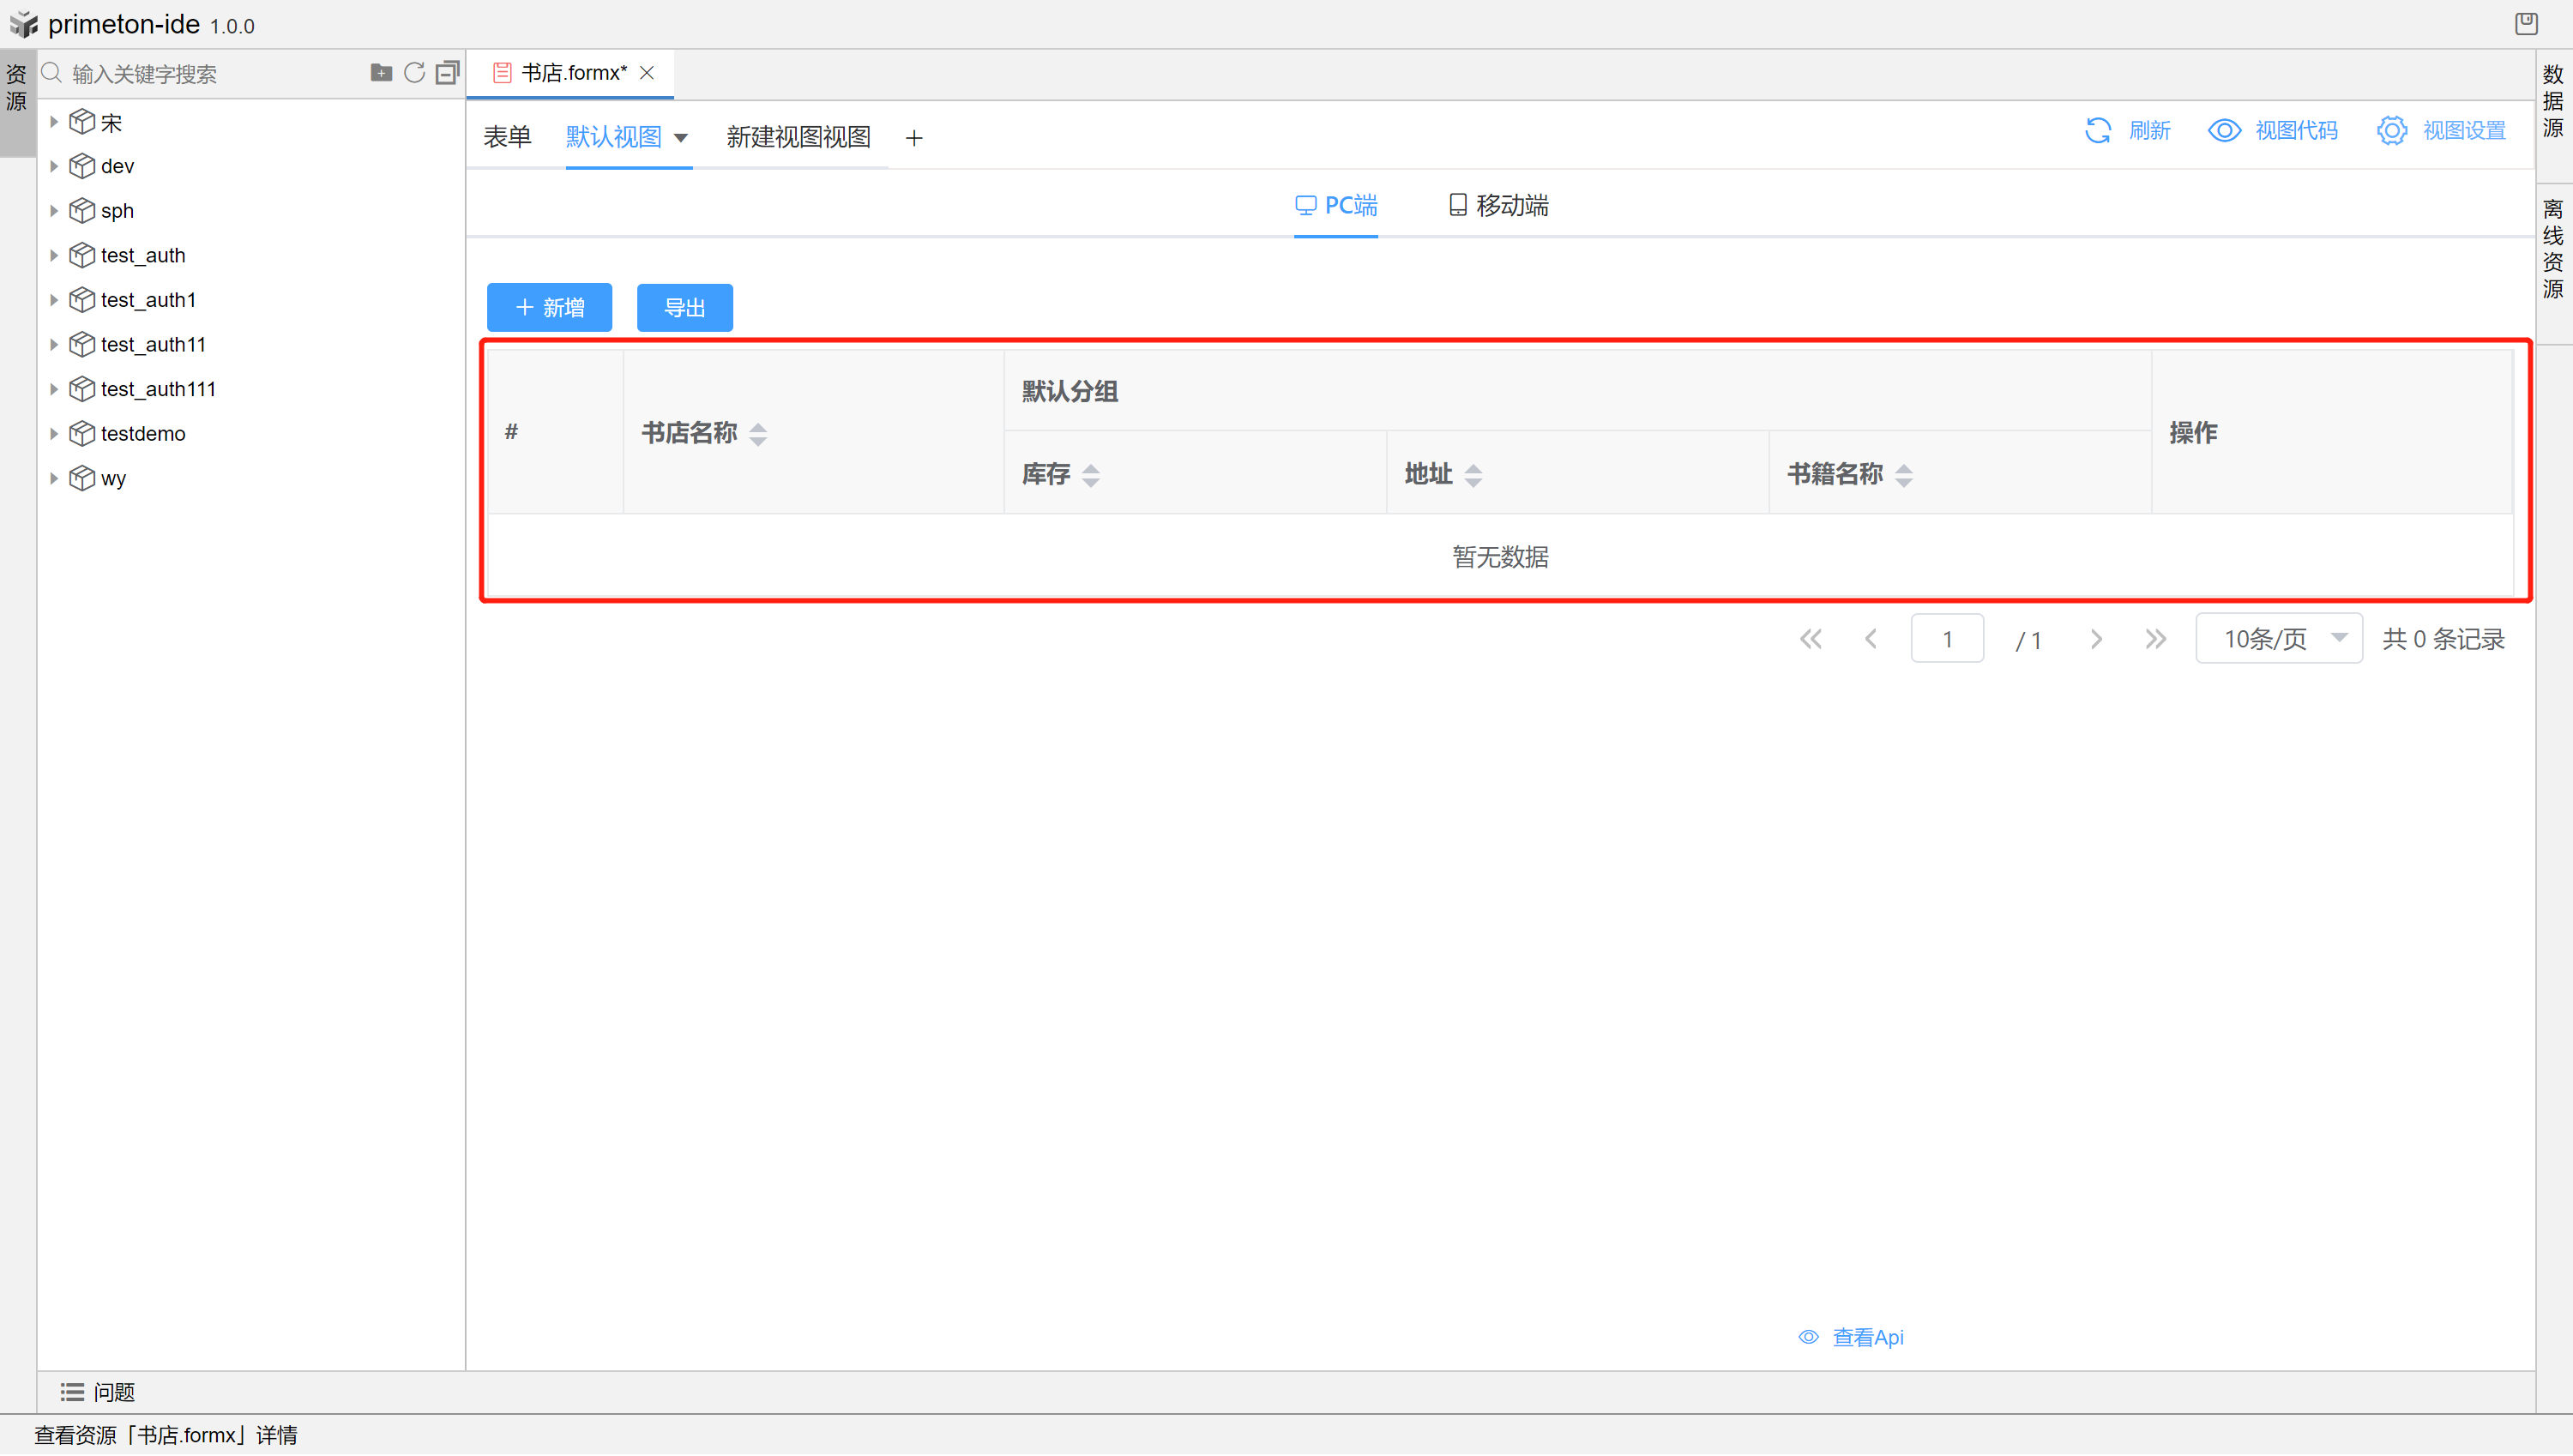
Task: Open 视图代码
Action: 2296,131
